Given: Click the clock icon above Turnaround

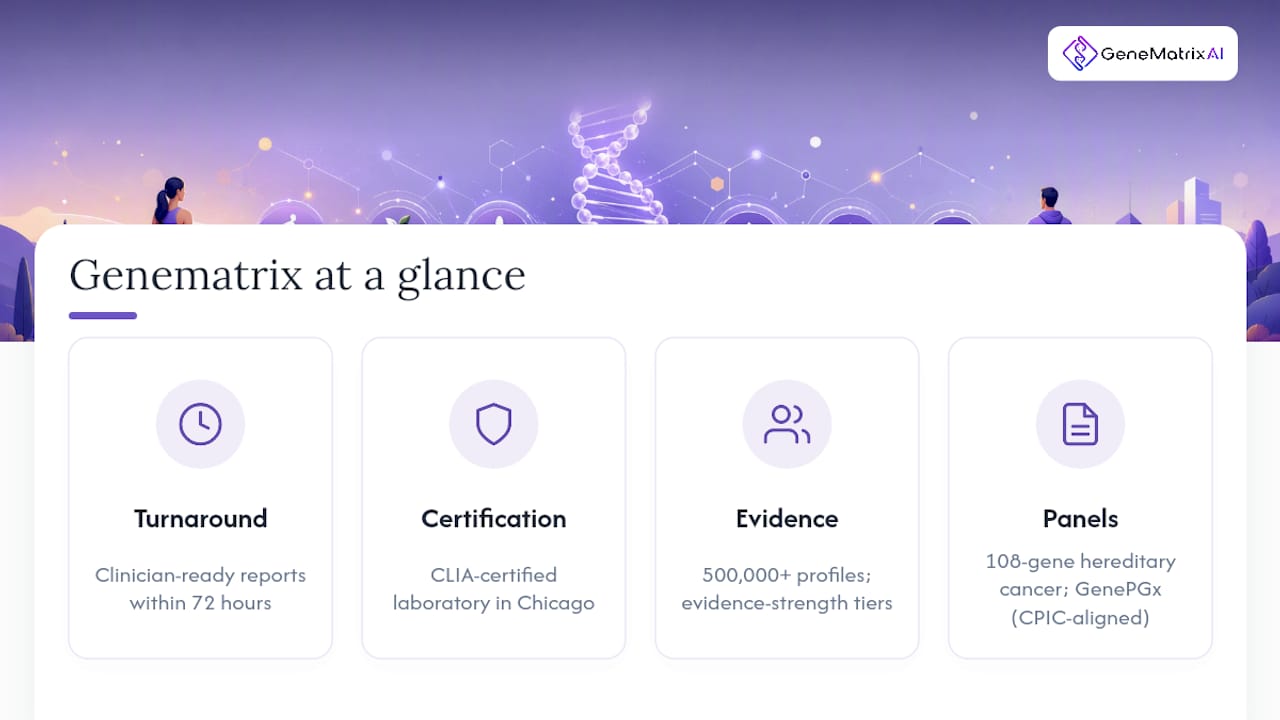Looking at the screenshot, I should click(200, 424).
